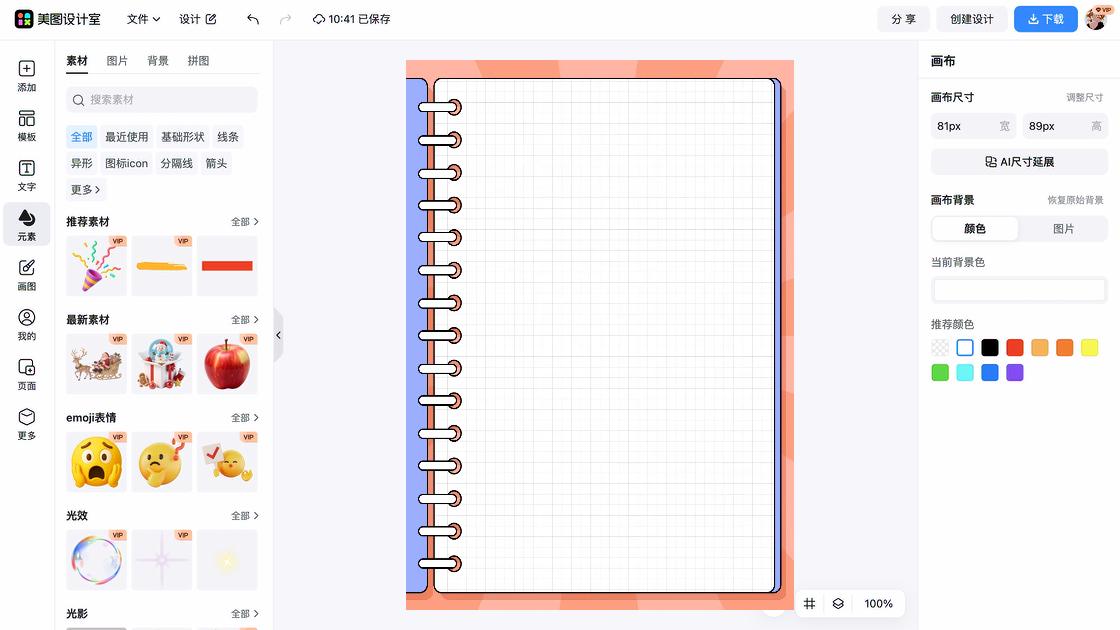The width and height of the screenshot is (1120, 630).
Task: Open the 设计 menu
Action: pyautogui.click(x=198, y=19)
